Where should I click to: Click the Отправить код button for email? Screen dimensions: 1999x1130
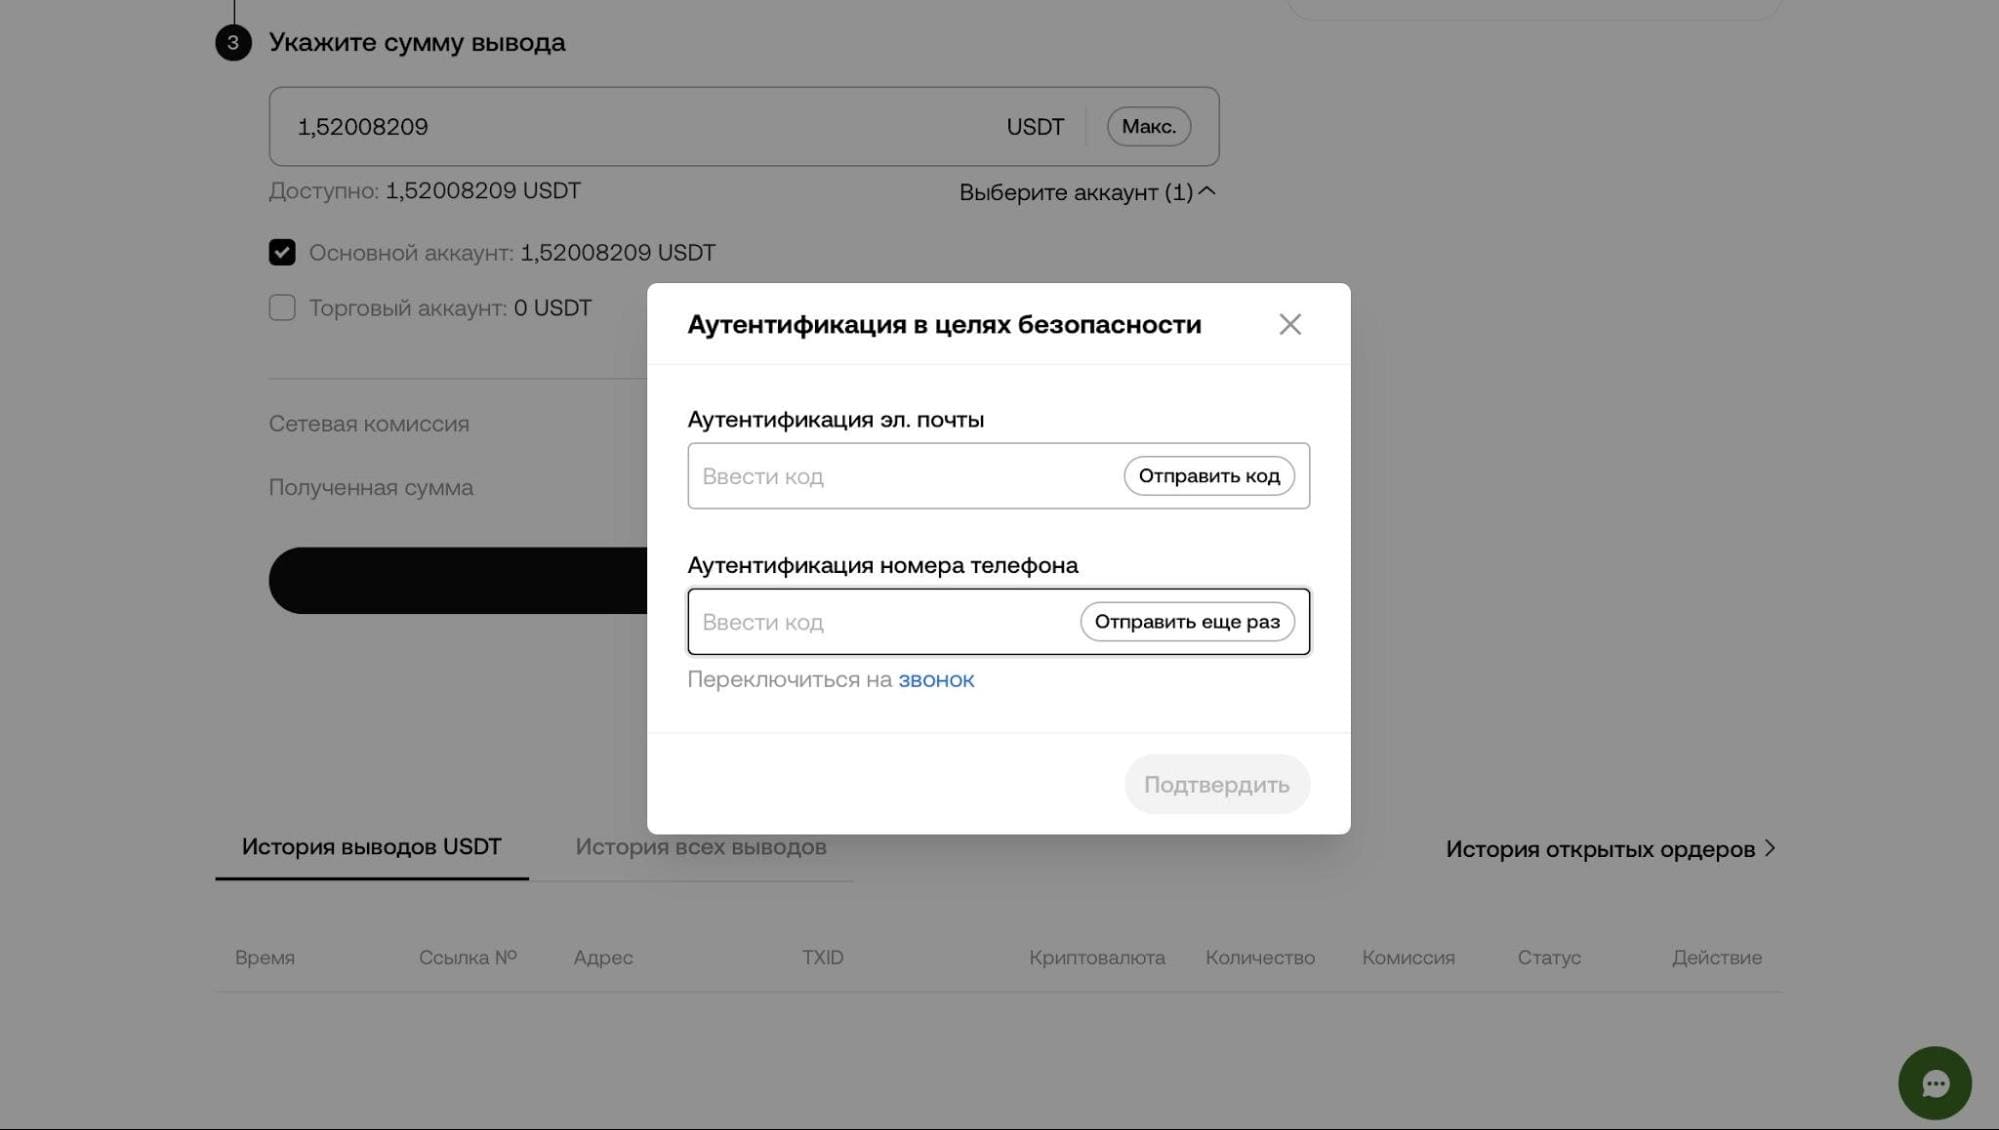point(1209,476)
